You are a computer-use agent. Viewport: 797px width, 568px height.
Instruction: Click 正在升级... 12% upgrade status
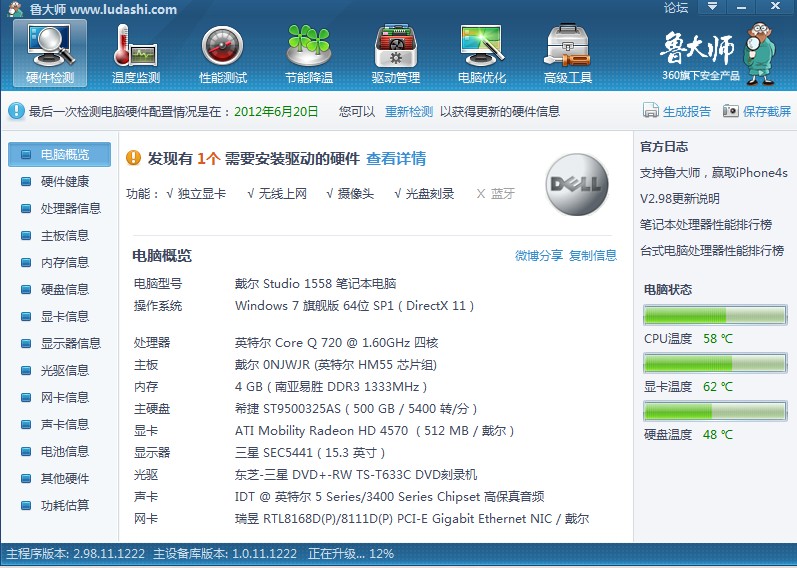coord(351,554)
